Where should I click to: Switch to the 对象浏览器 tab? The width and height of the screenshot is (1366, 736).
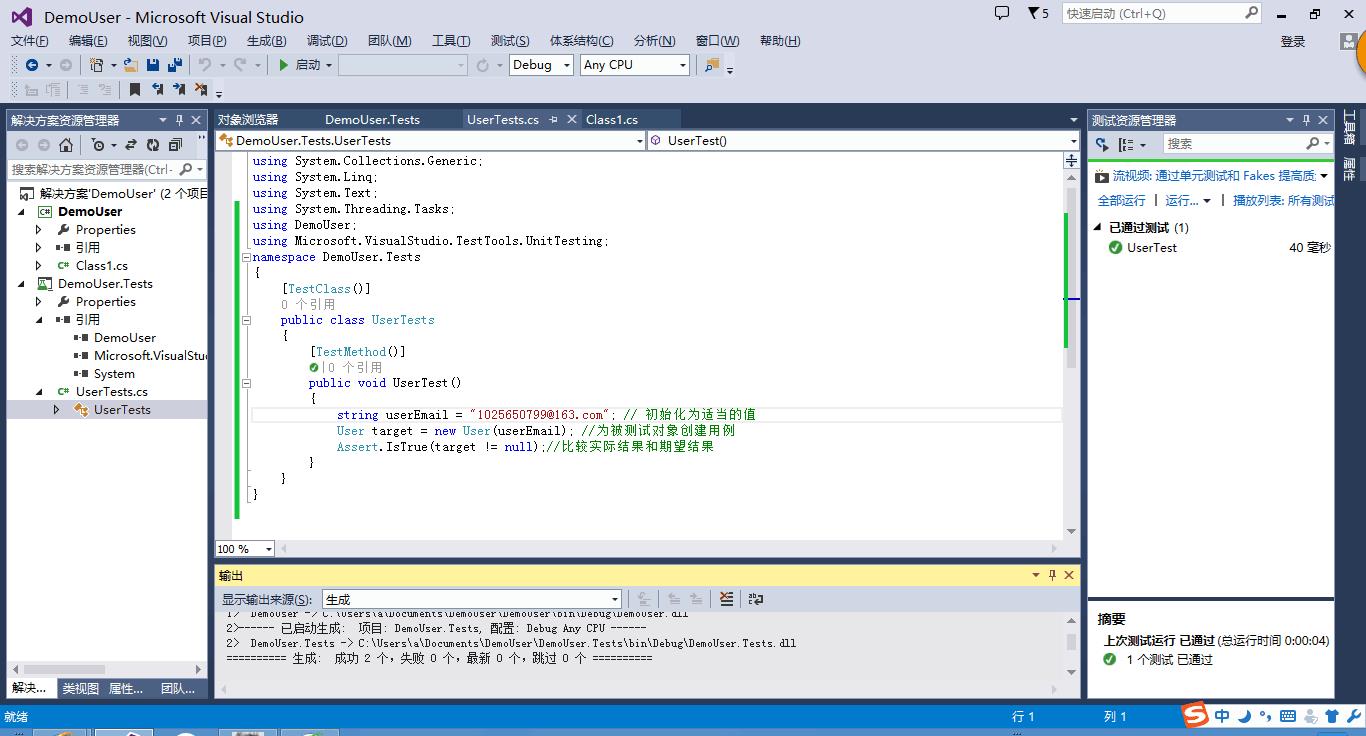point(248,119)
